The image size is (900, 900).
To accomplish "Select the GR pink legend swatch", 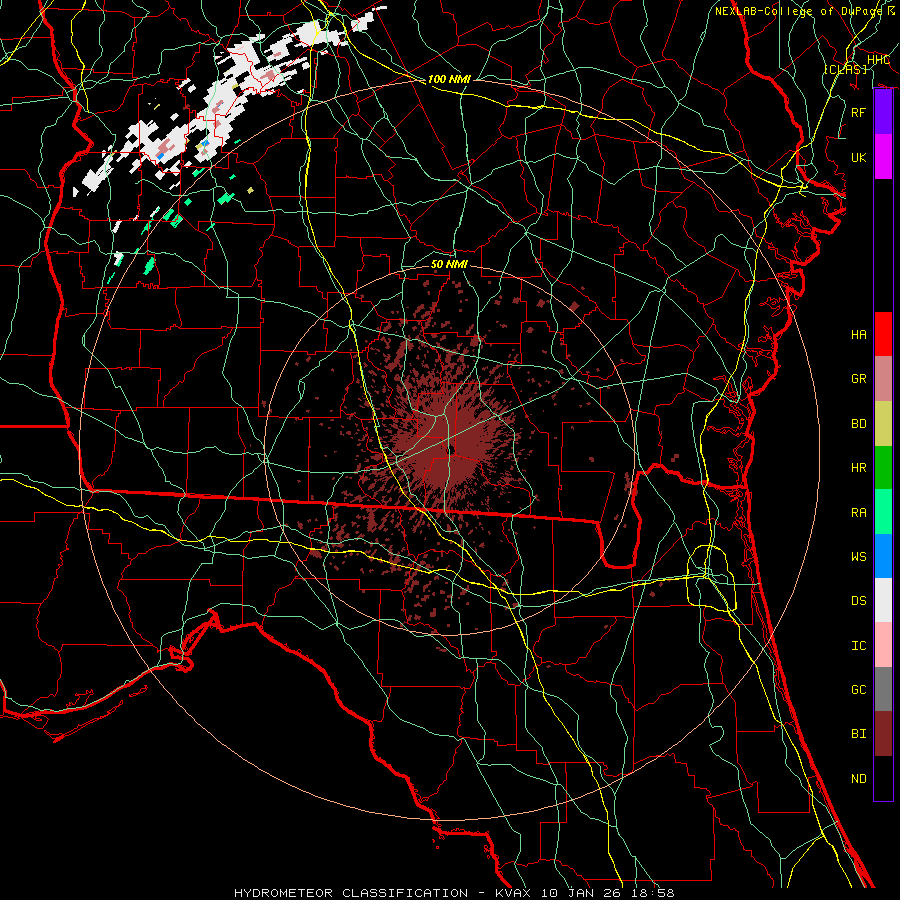I will 883,378.
